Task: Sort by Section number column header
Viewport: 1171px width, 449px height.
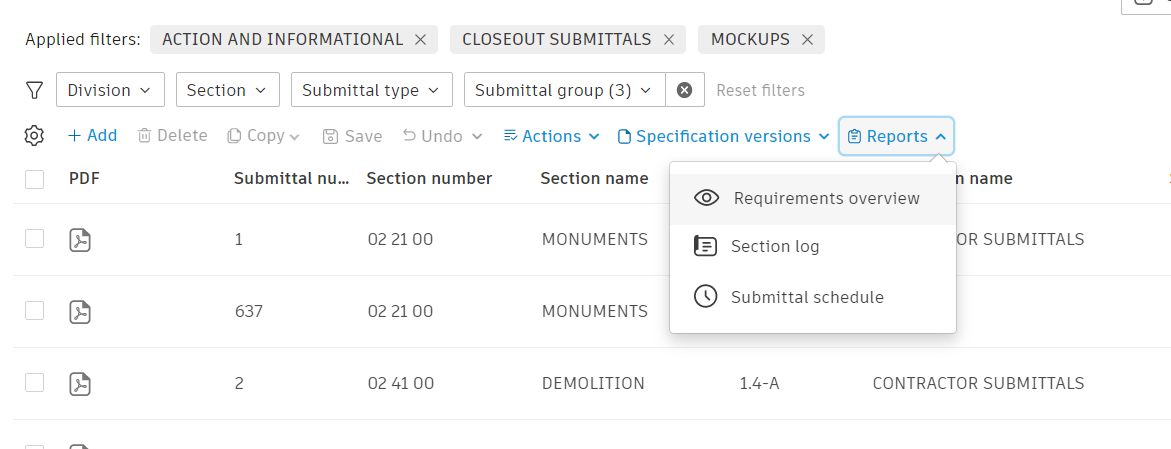Action: [x=429, y=179]
